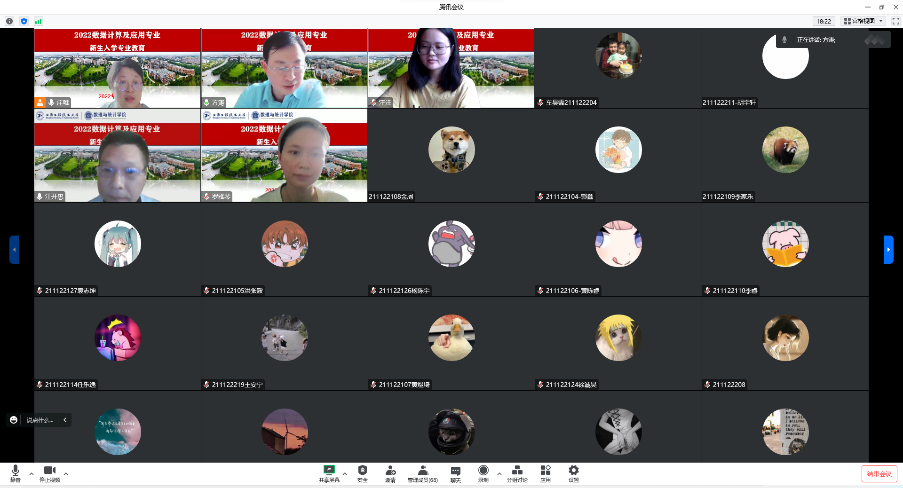
Task: Select participant tile 211122127 with Miku avatar
Action: [117, 250]
